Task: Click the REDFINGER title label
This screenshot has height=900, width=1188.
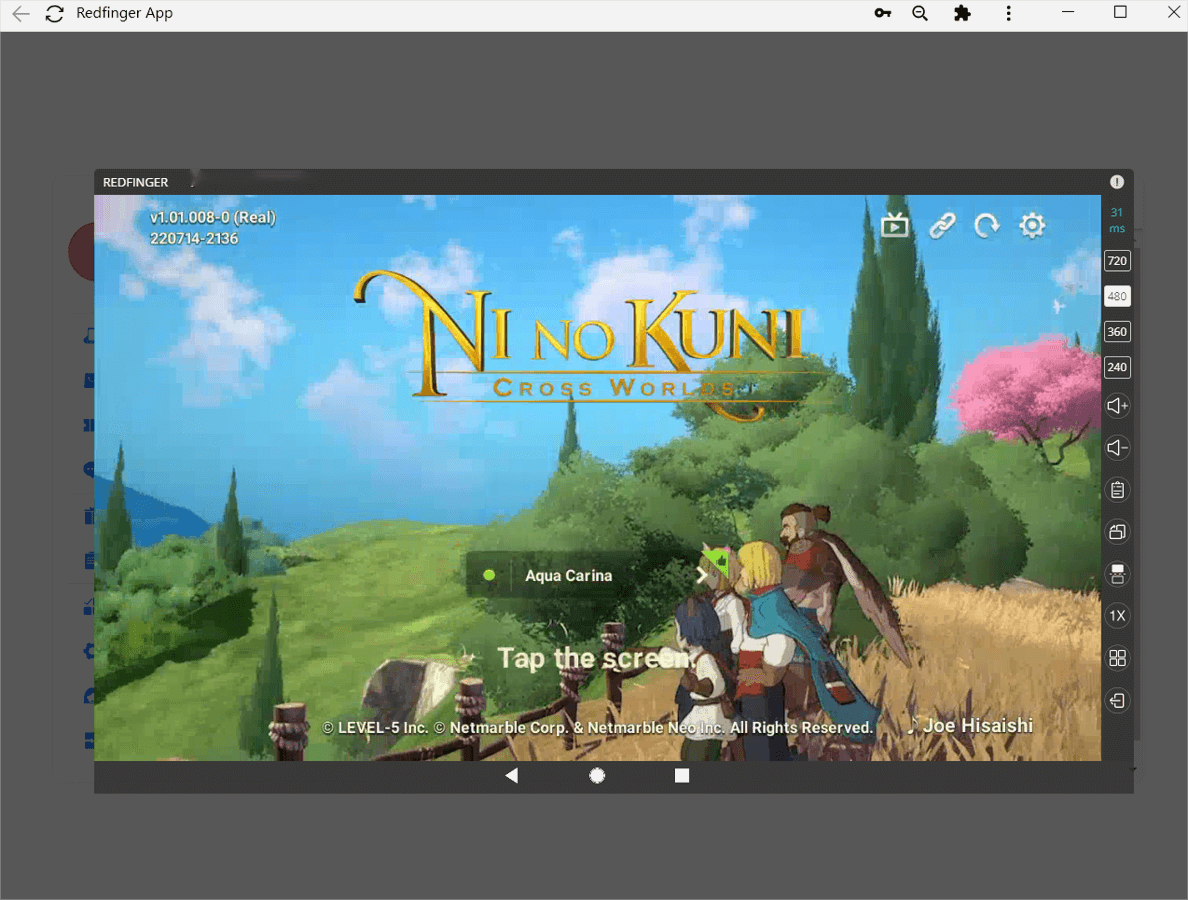Action: (136, 183)
